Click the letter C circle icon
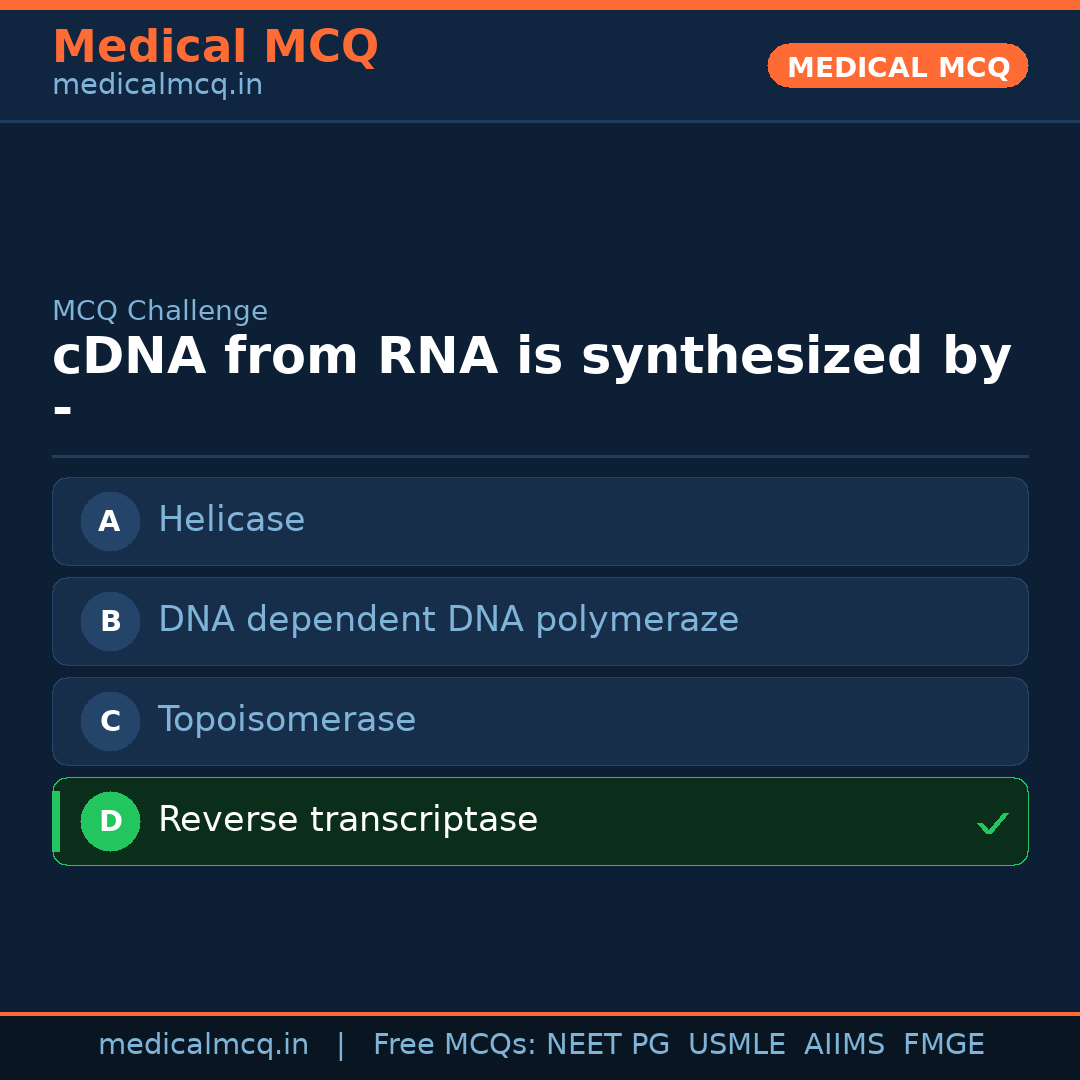The height and width of the screenshot is (1080, 1080). [110, 721]
